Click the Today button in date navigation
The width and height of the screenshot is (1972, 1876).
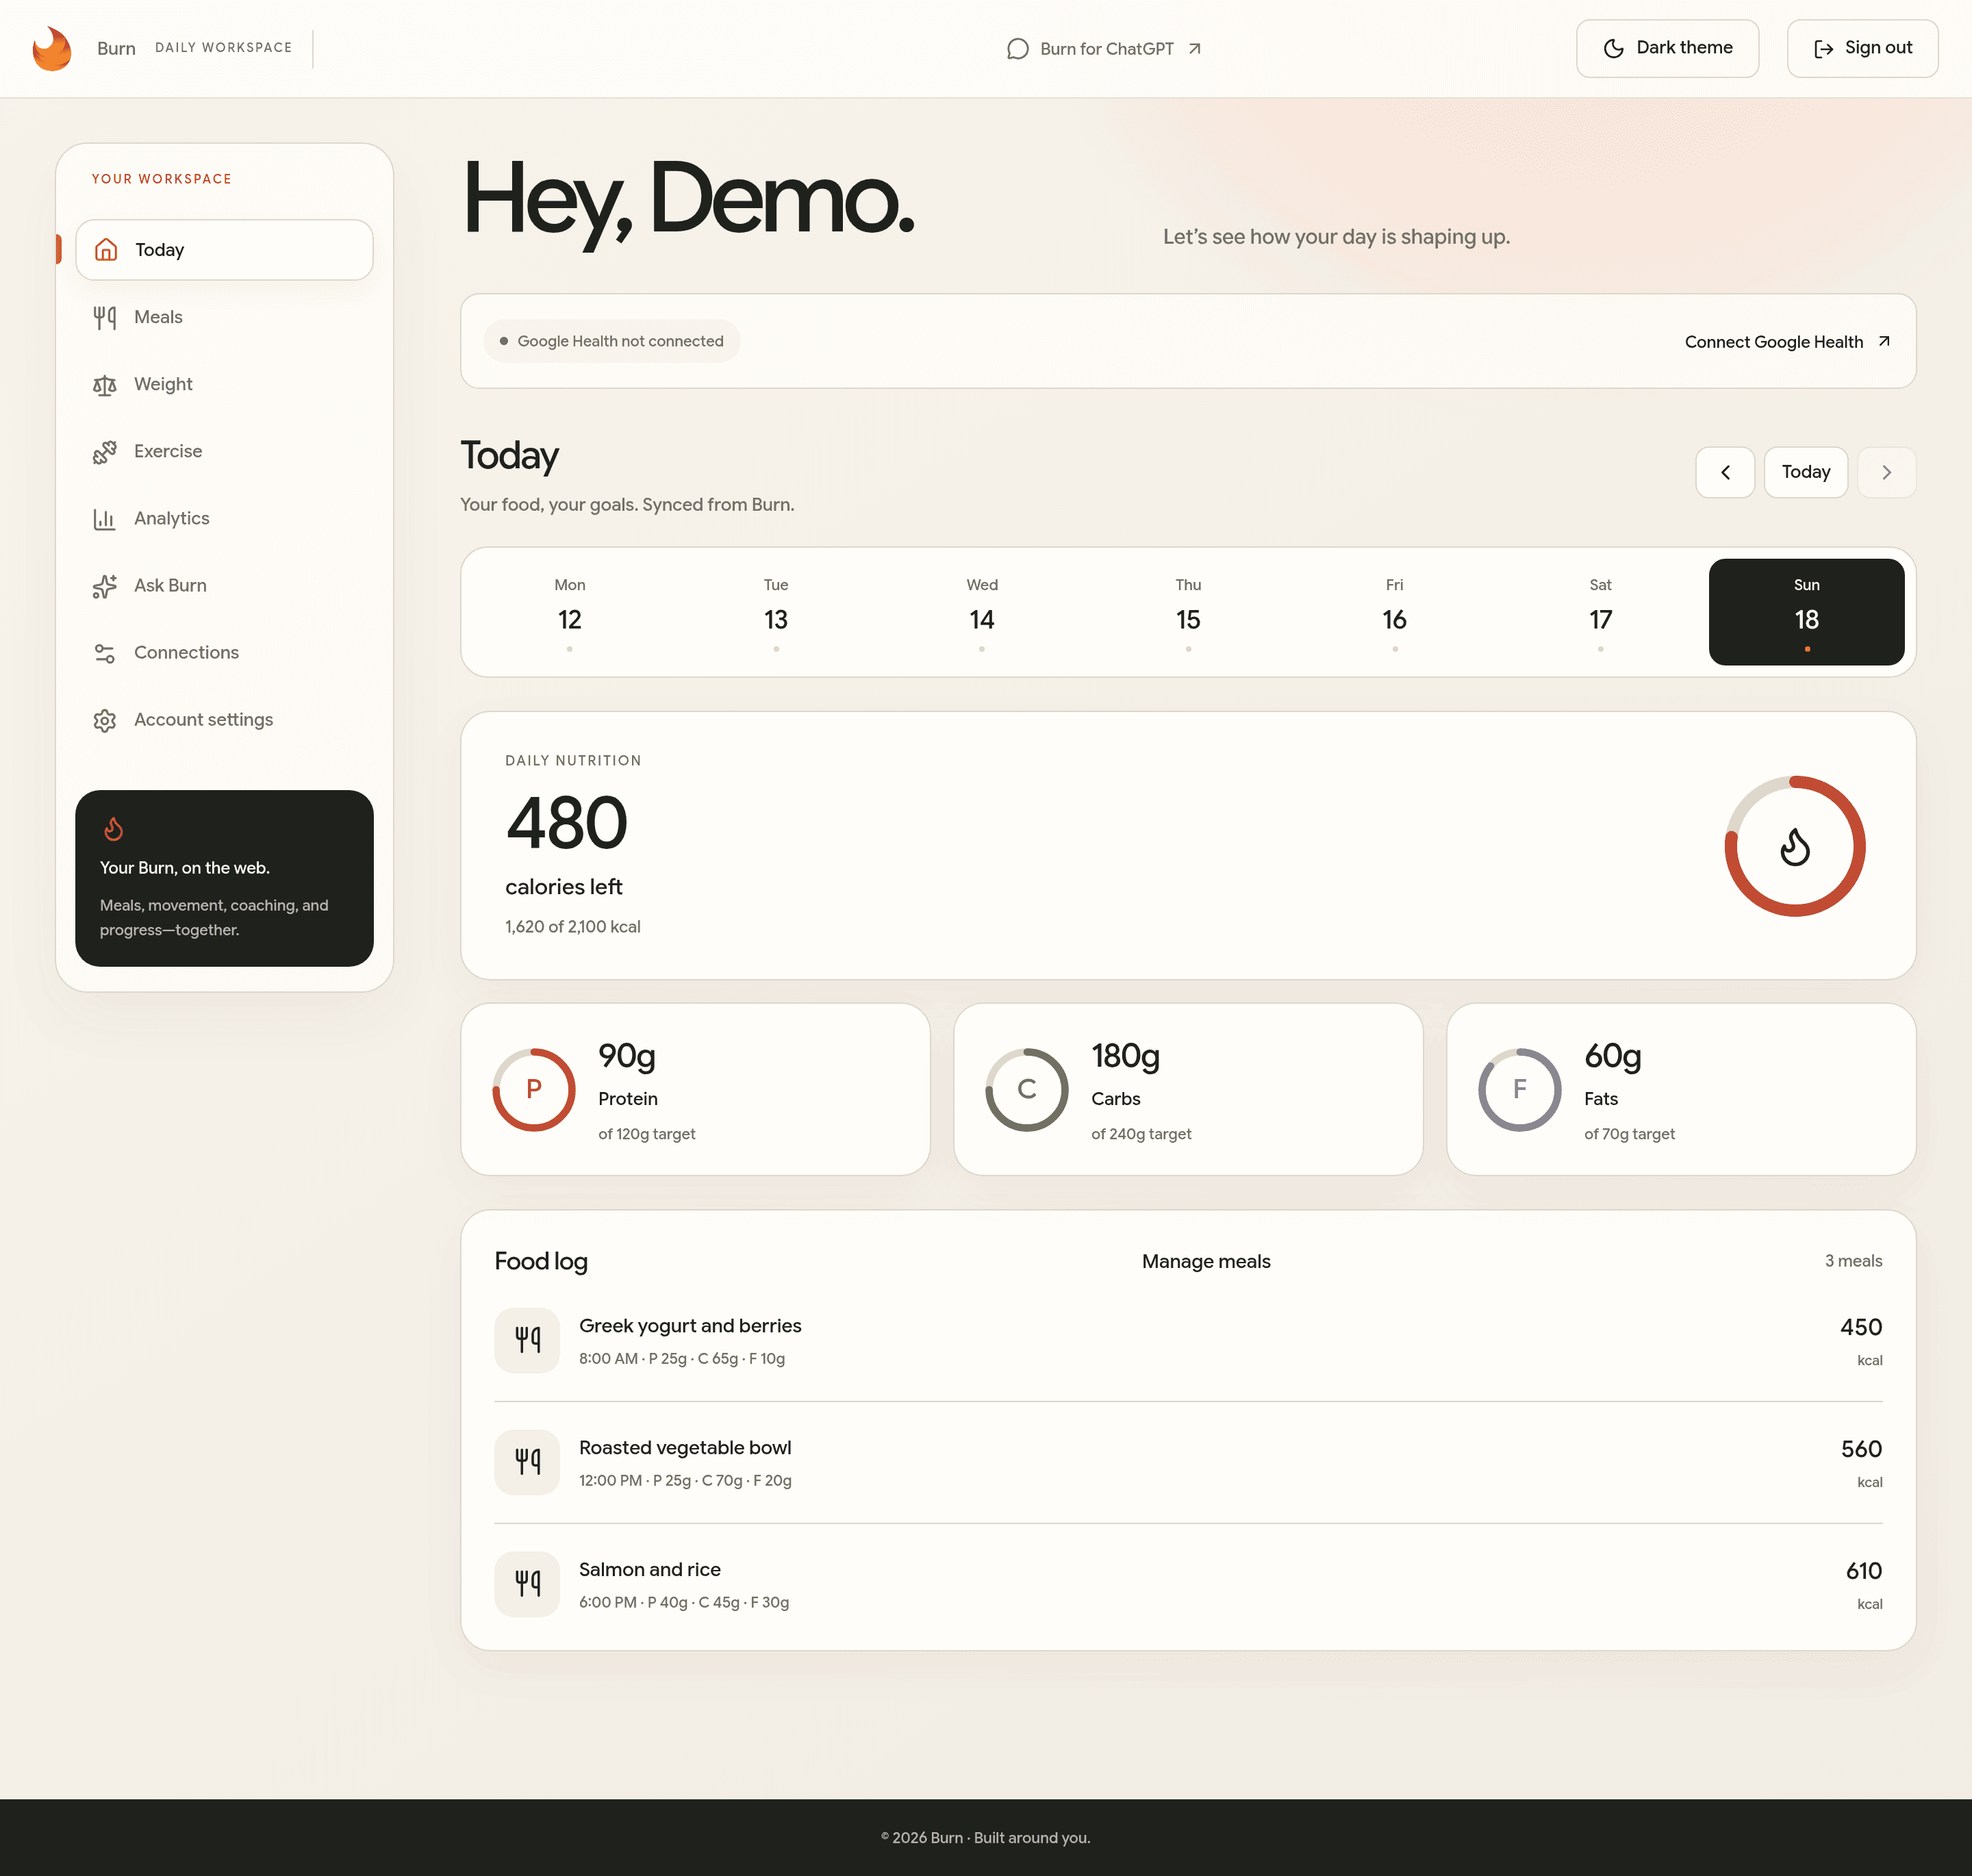click(1805, 472)
